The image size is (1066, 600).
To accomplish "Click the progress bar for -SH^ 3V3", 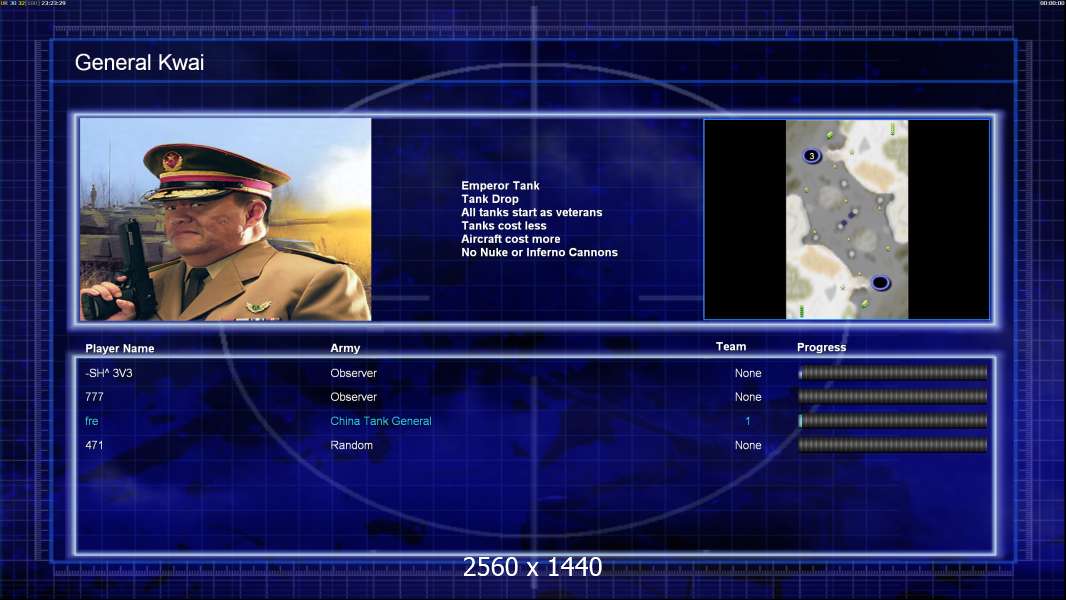I will coord(892,373).
